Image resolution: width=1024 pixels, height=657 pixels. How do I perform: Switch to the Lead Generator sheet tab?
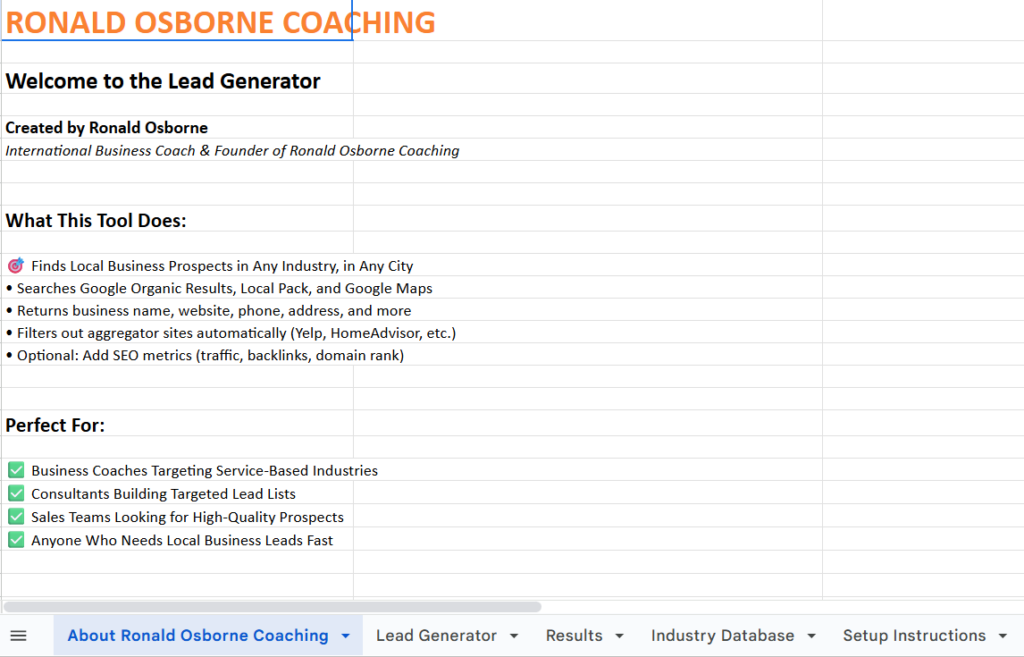[435, 635]
